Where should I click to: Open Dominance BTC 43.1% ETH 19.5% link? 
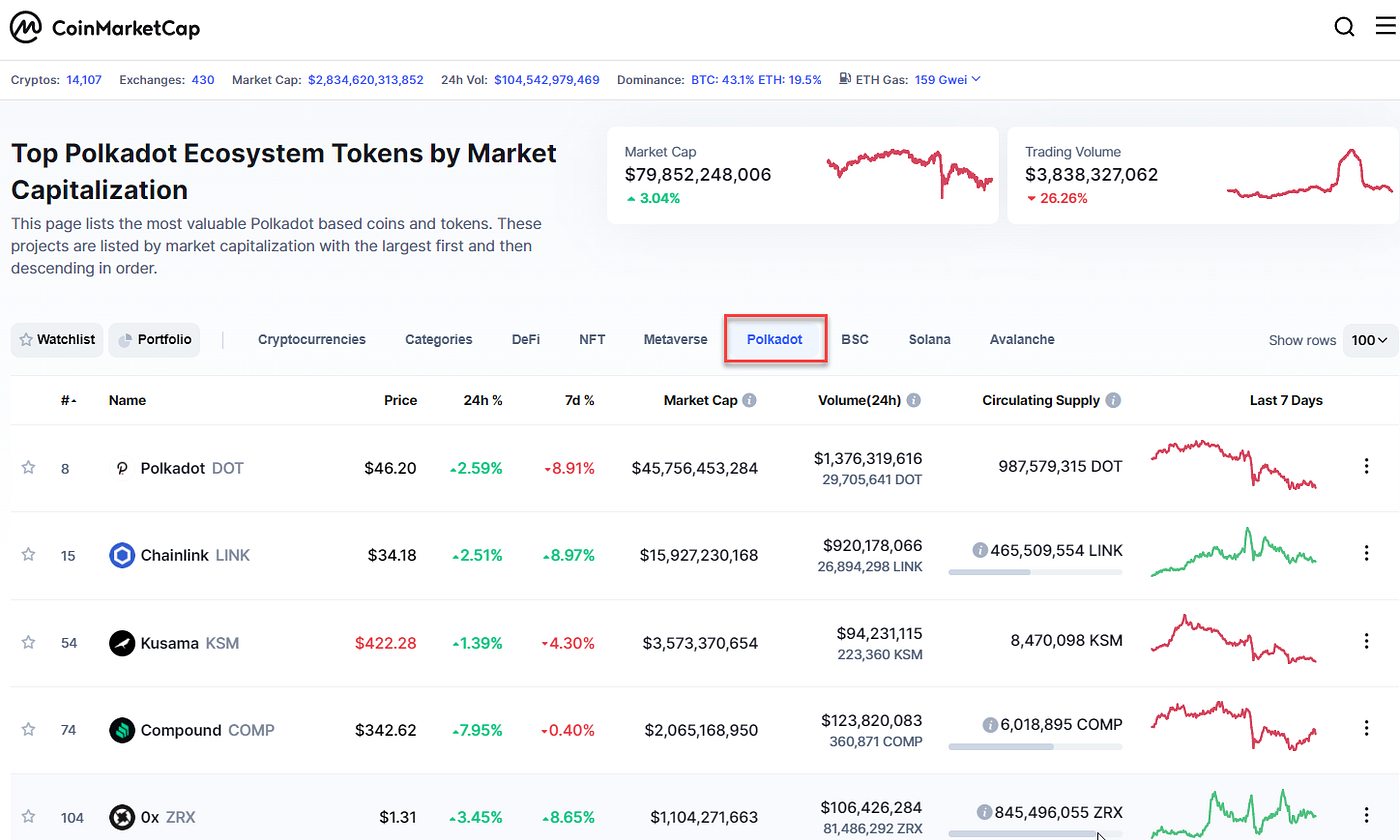click(756, 79)
